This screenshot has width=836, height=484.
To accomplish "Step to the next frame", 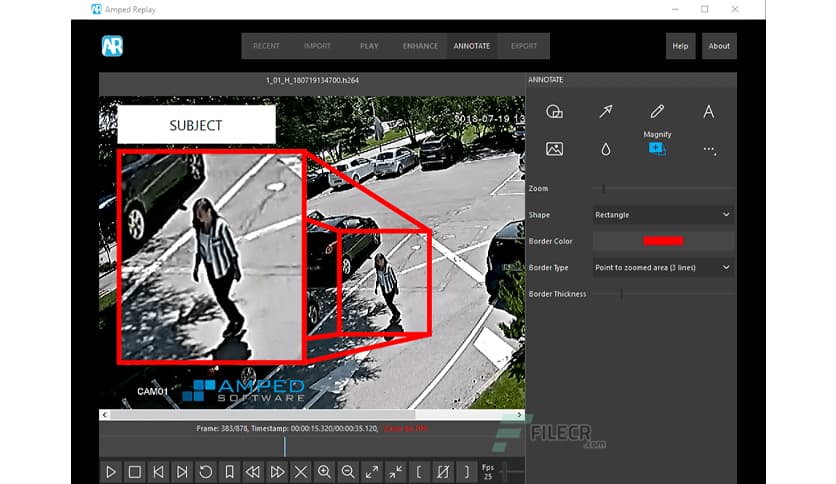I will (182, 472).
